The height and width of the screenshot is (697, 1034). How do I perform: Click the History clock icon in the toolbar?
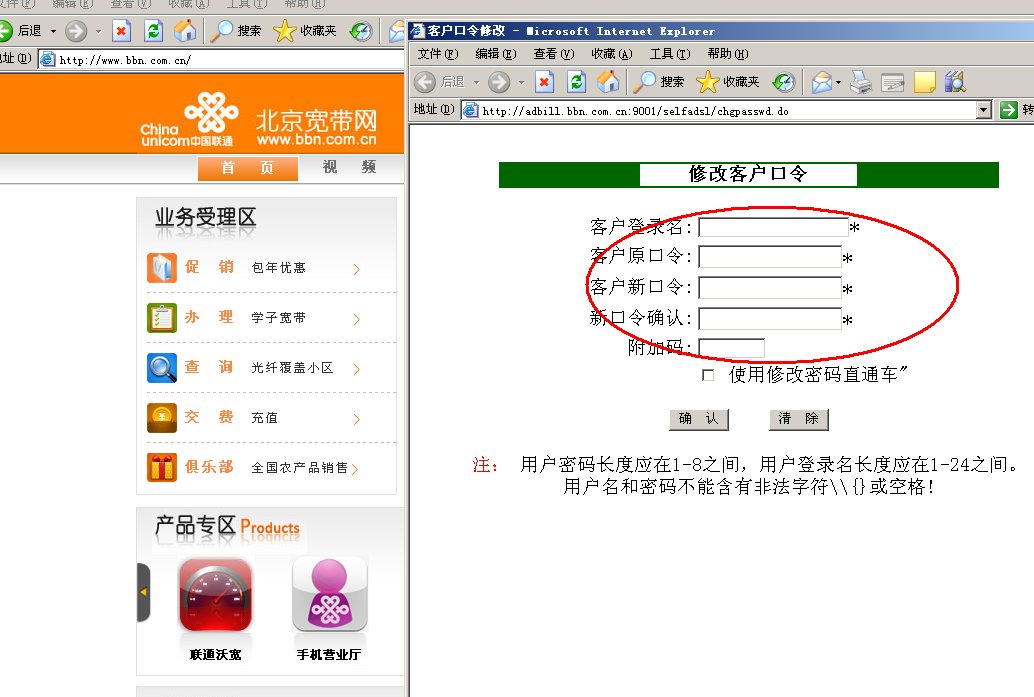(786, 82)
